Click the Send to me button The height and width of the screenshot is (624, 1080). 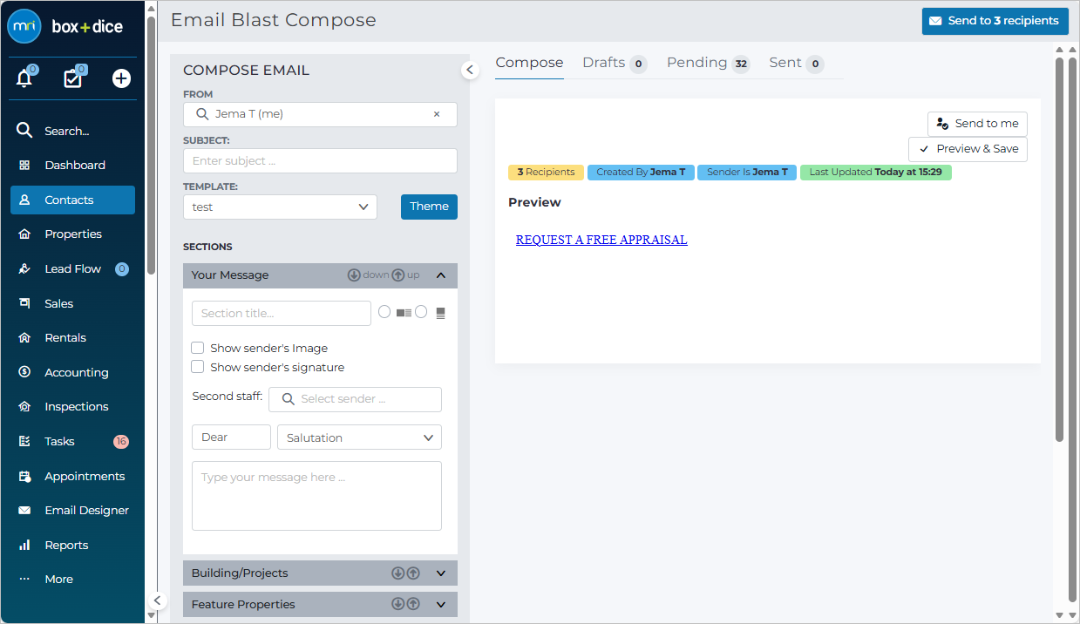point(977,124)
